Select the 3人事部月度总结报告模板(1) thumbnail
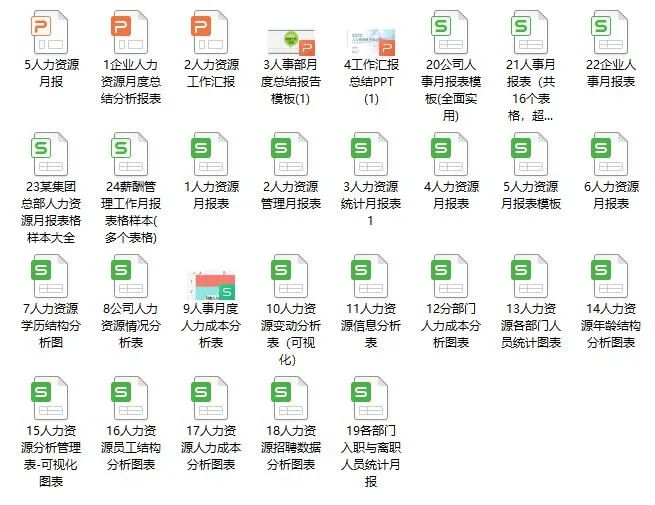This screenshot has width=655, height=505. tap(291, 42)
